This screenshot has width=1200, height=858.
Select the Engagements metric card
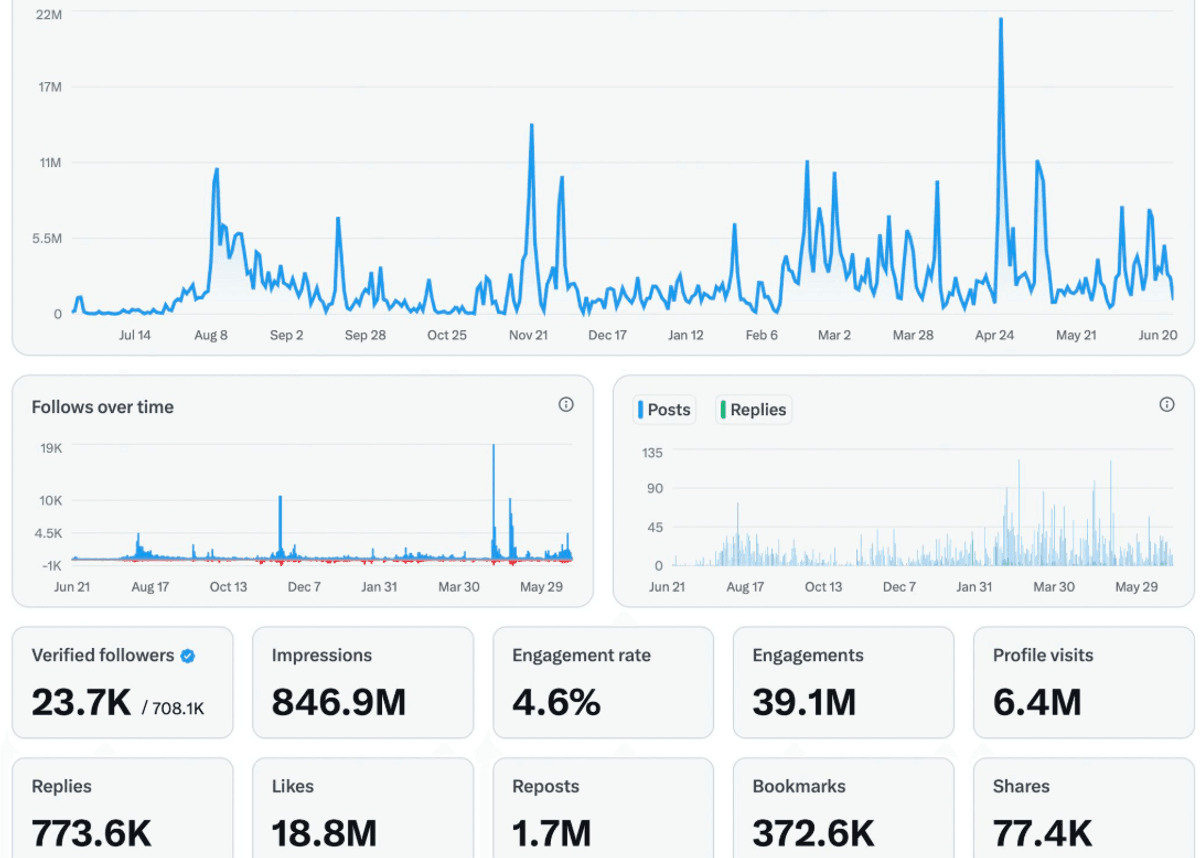[x=843, y=683]
